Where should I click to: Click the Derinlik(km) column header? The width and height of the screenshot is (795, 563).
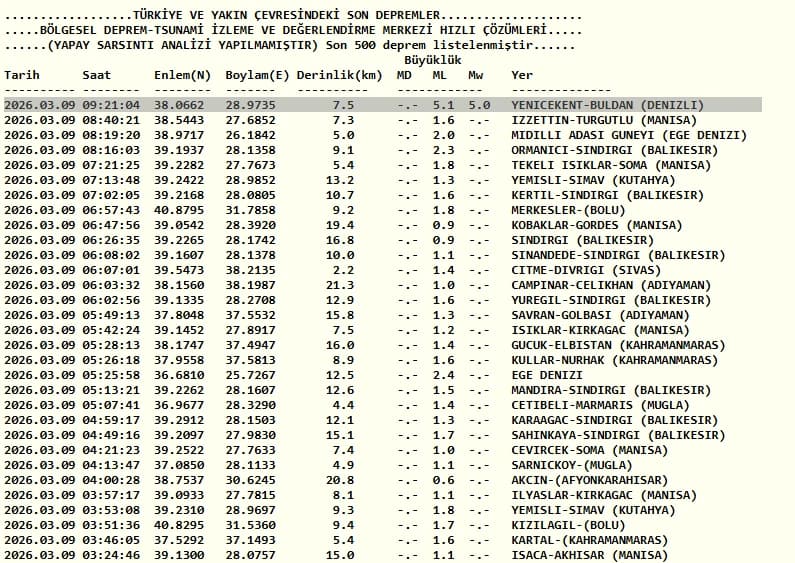(x=339, y=76)
